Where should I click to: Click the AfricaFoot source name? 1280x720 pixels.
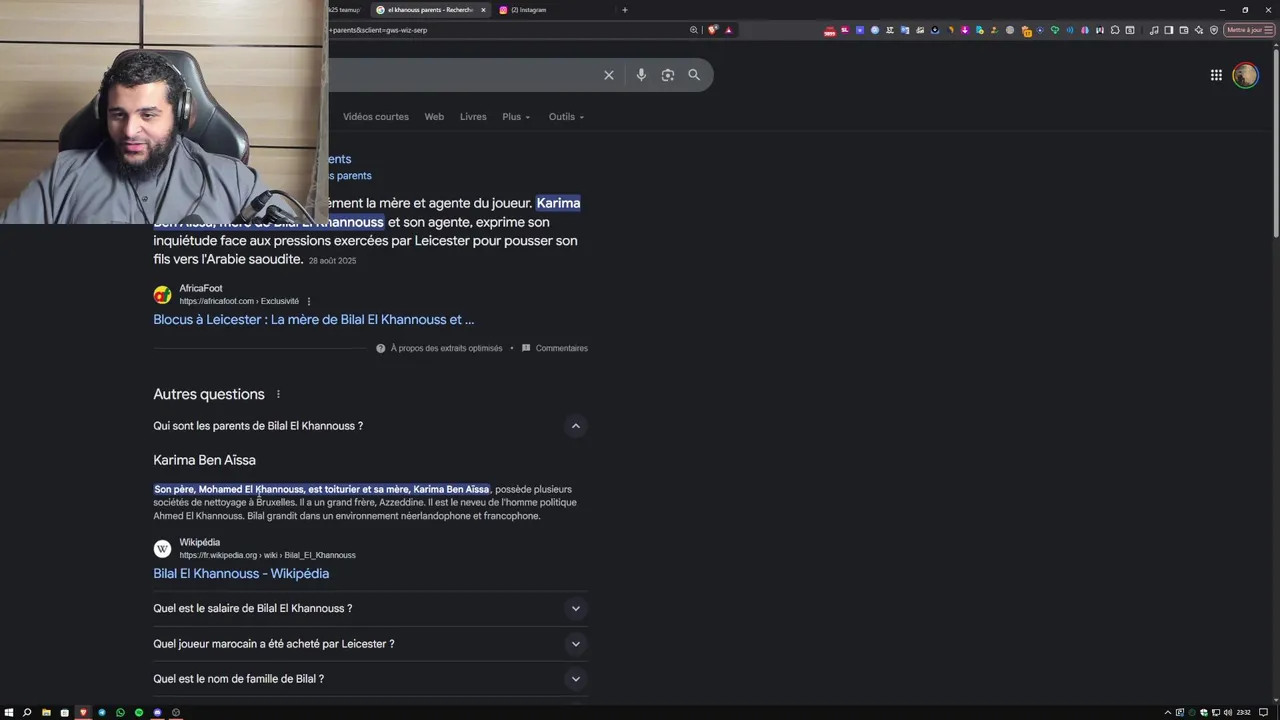(x=201, y=288)
